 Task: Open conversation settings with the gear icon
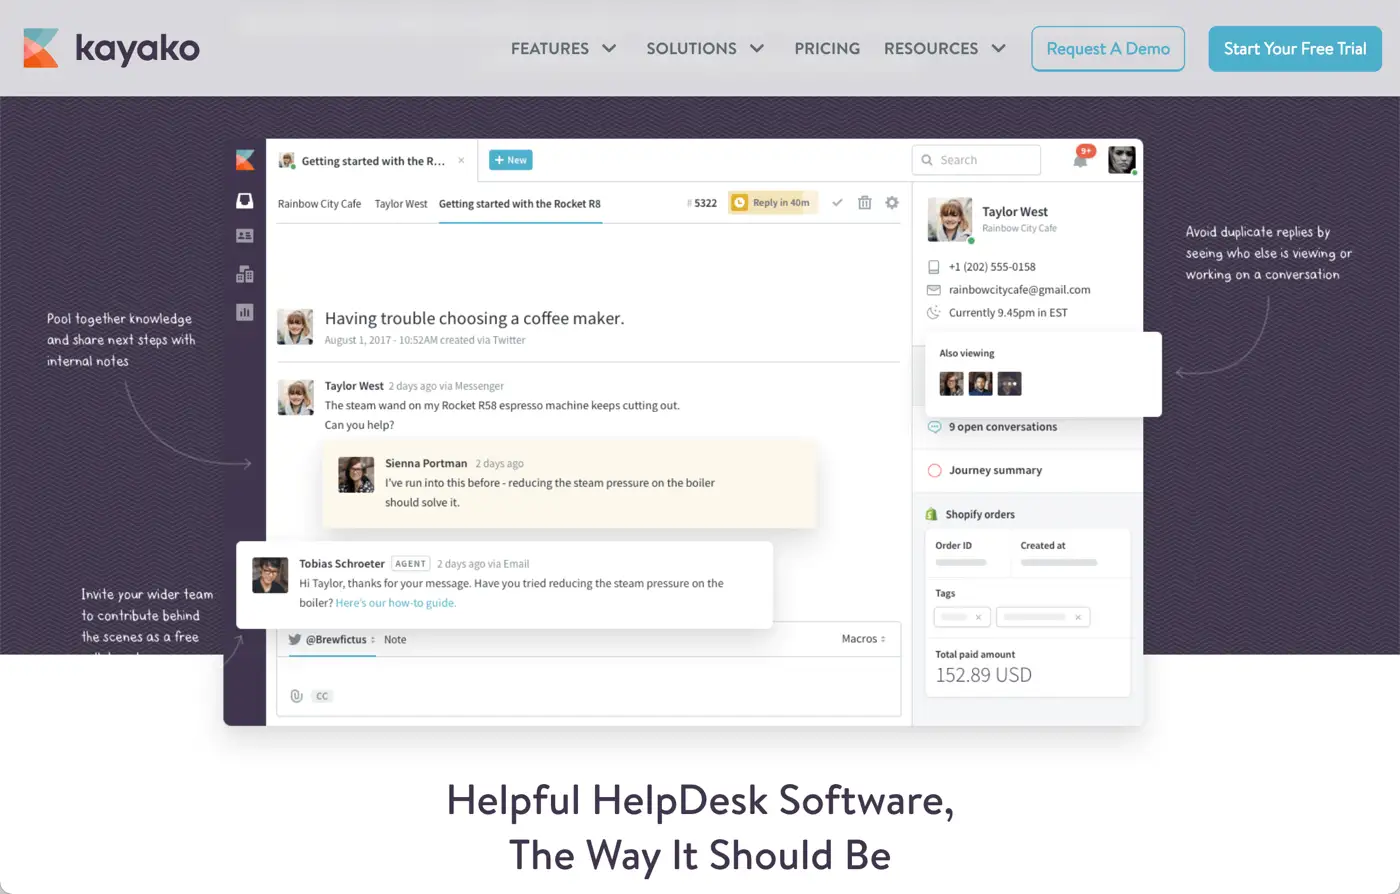[892, 203]
